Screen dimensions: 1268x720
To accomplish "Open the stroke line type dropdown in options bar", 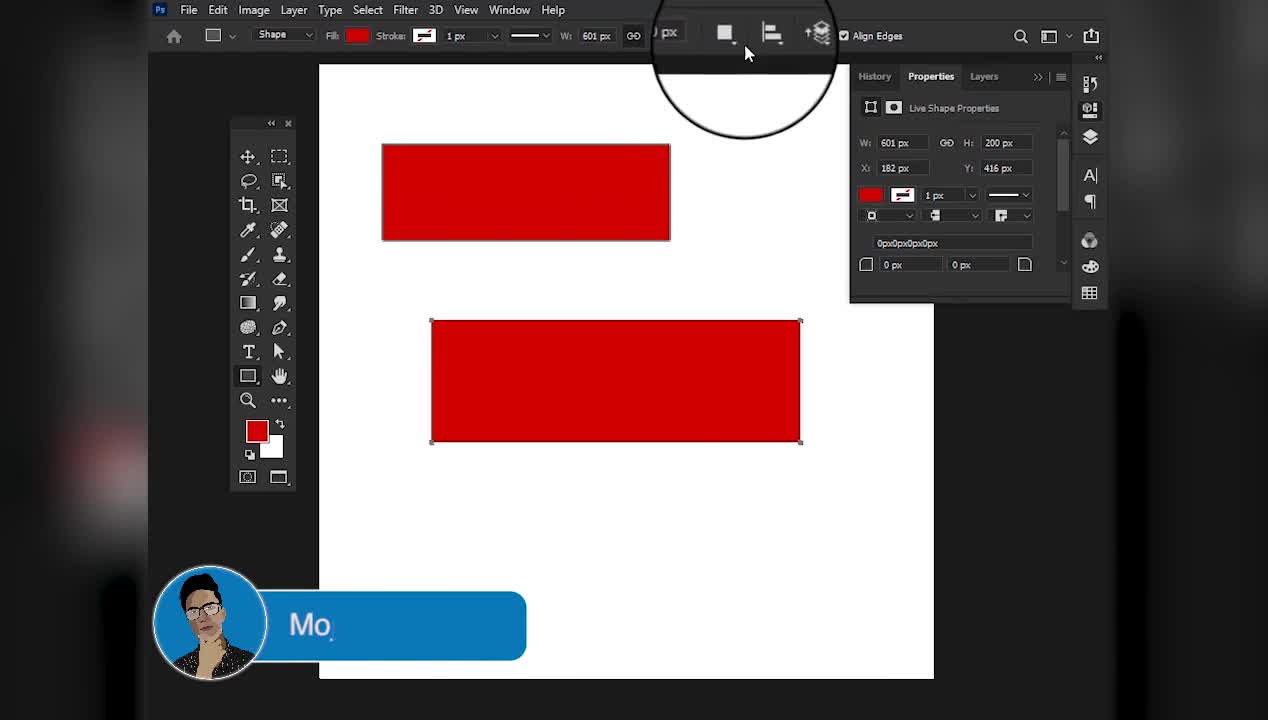I will (x=530, y=36).
